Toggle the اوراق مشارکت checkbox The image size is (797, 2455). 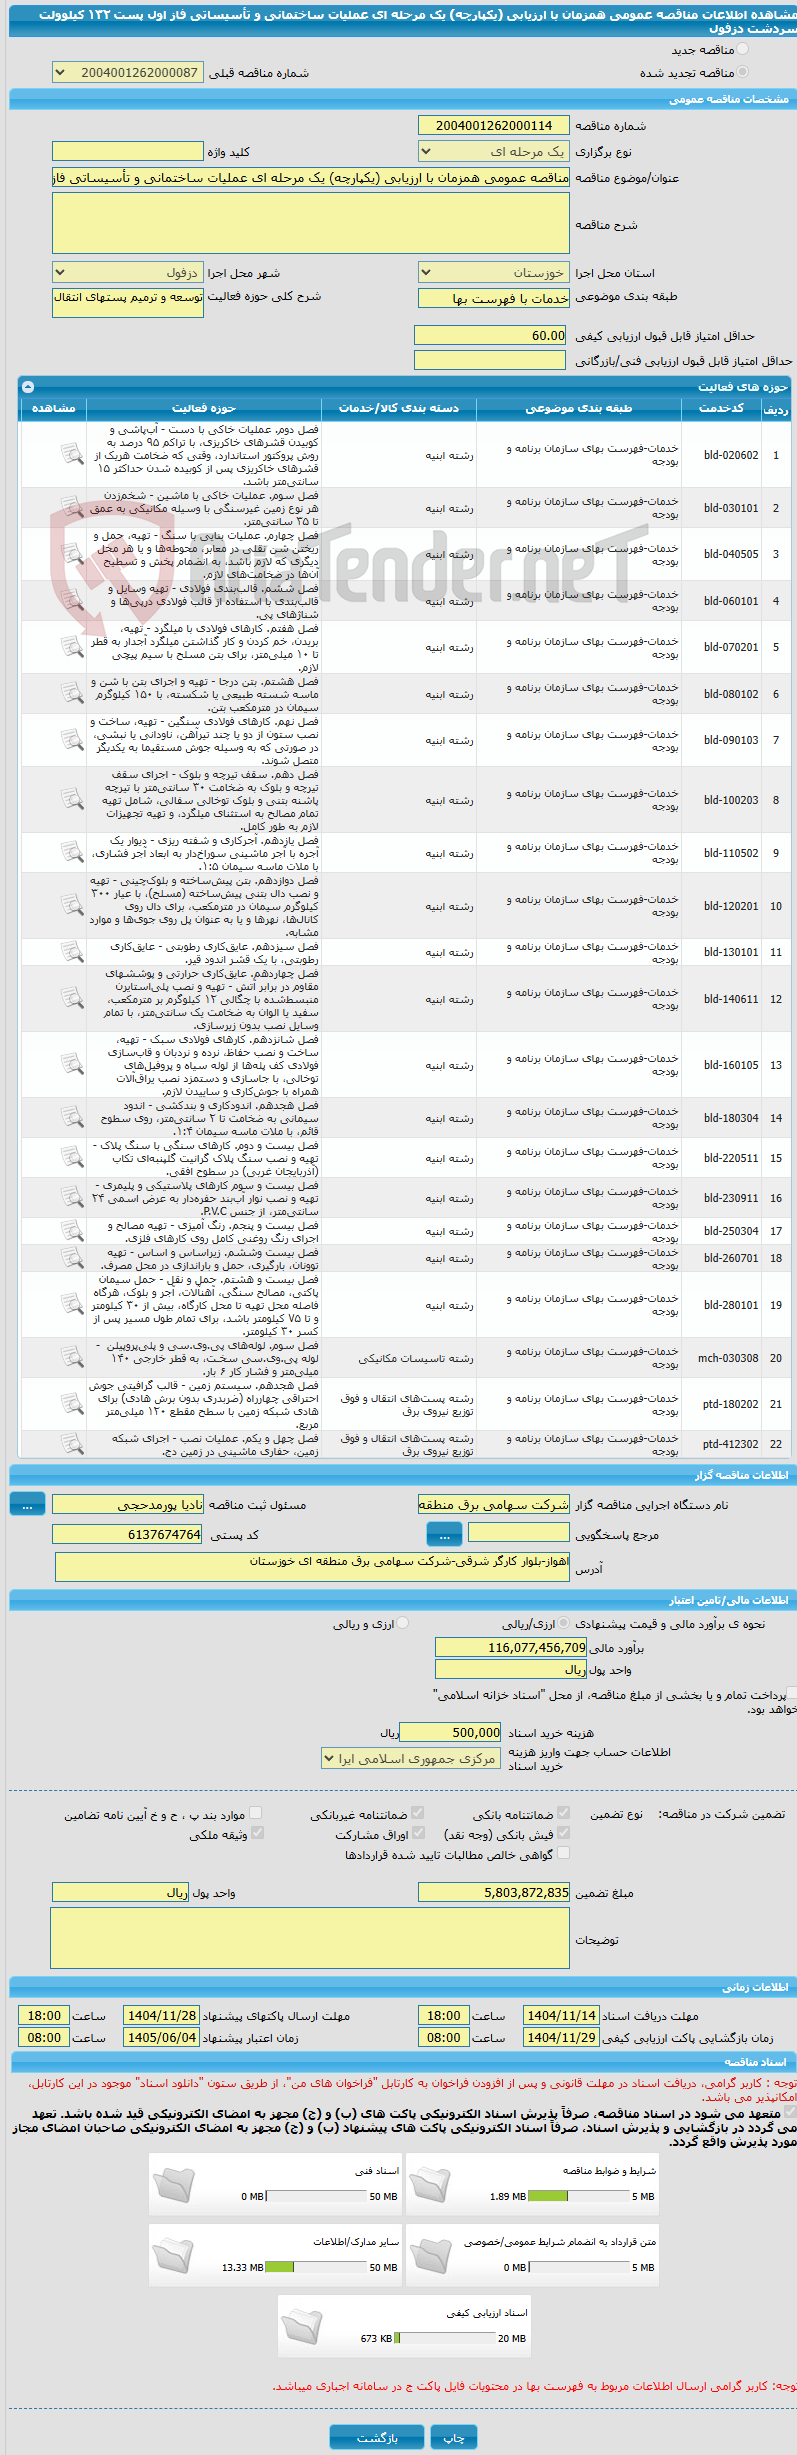tap(418, 1833)
